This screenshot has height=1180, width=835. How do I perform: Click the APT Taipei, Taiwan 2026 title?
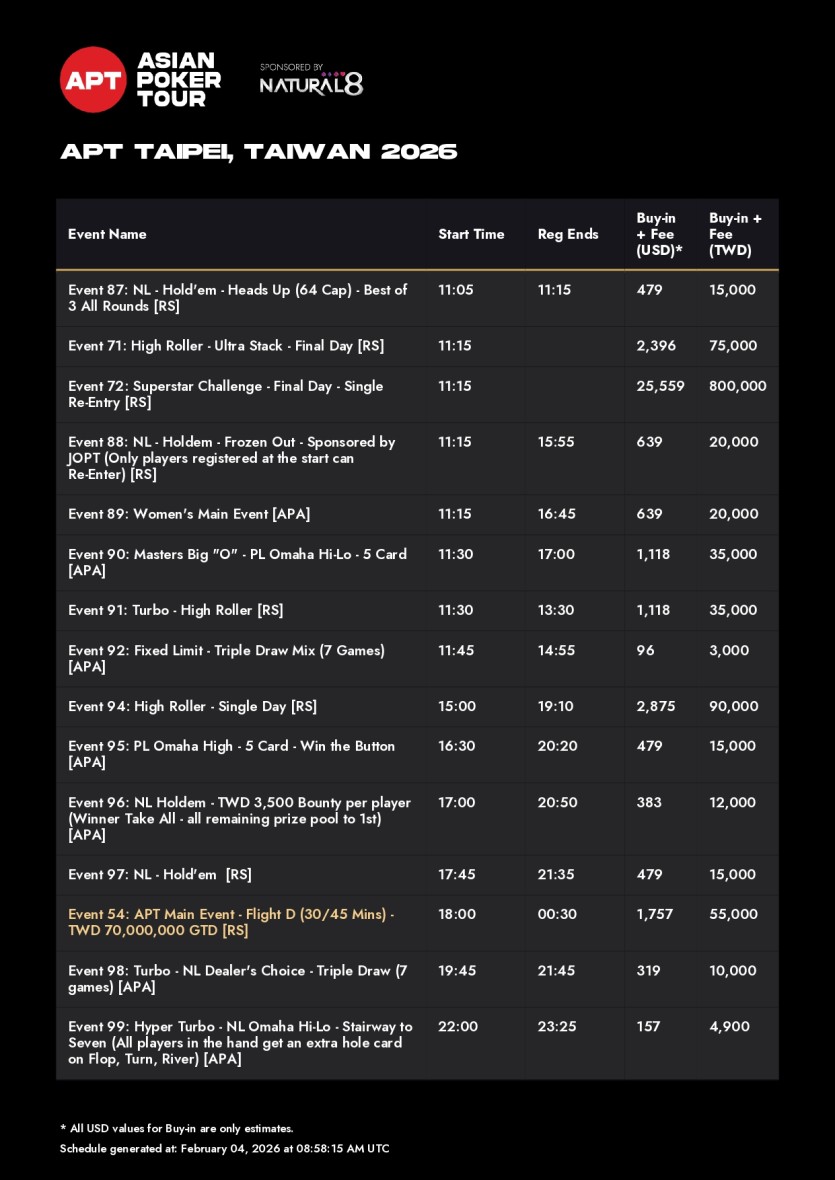pyautogui.click(x=259, y=152)
